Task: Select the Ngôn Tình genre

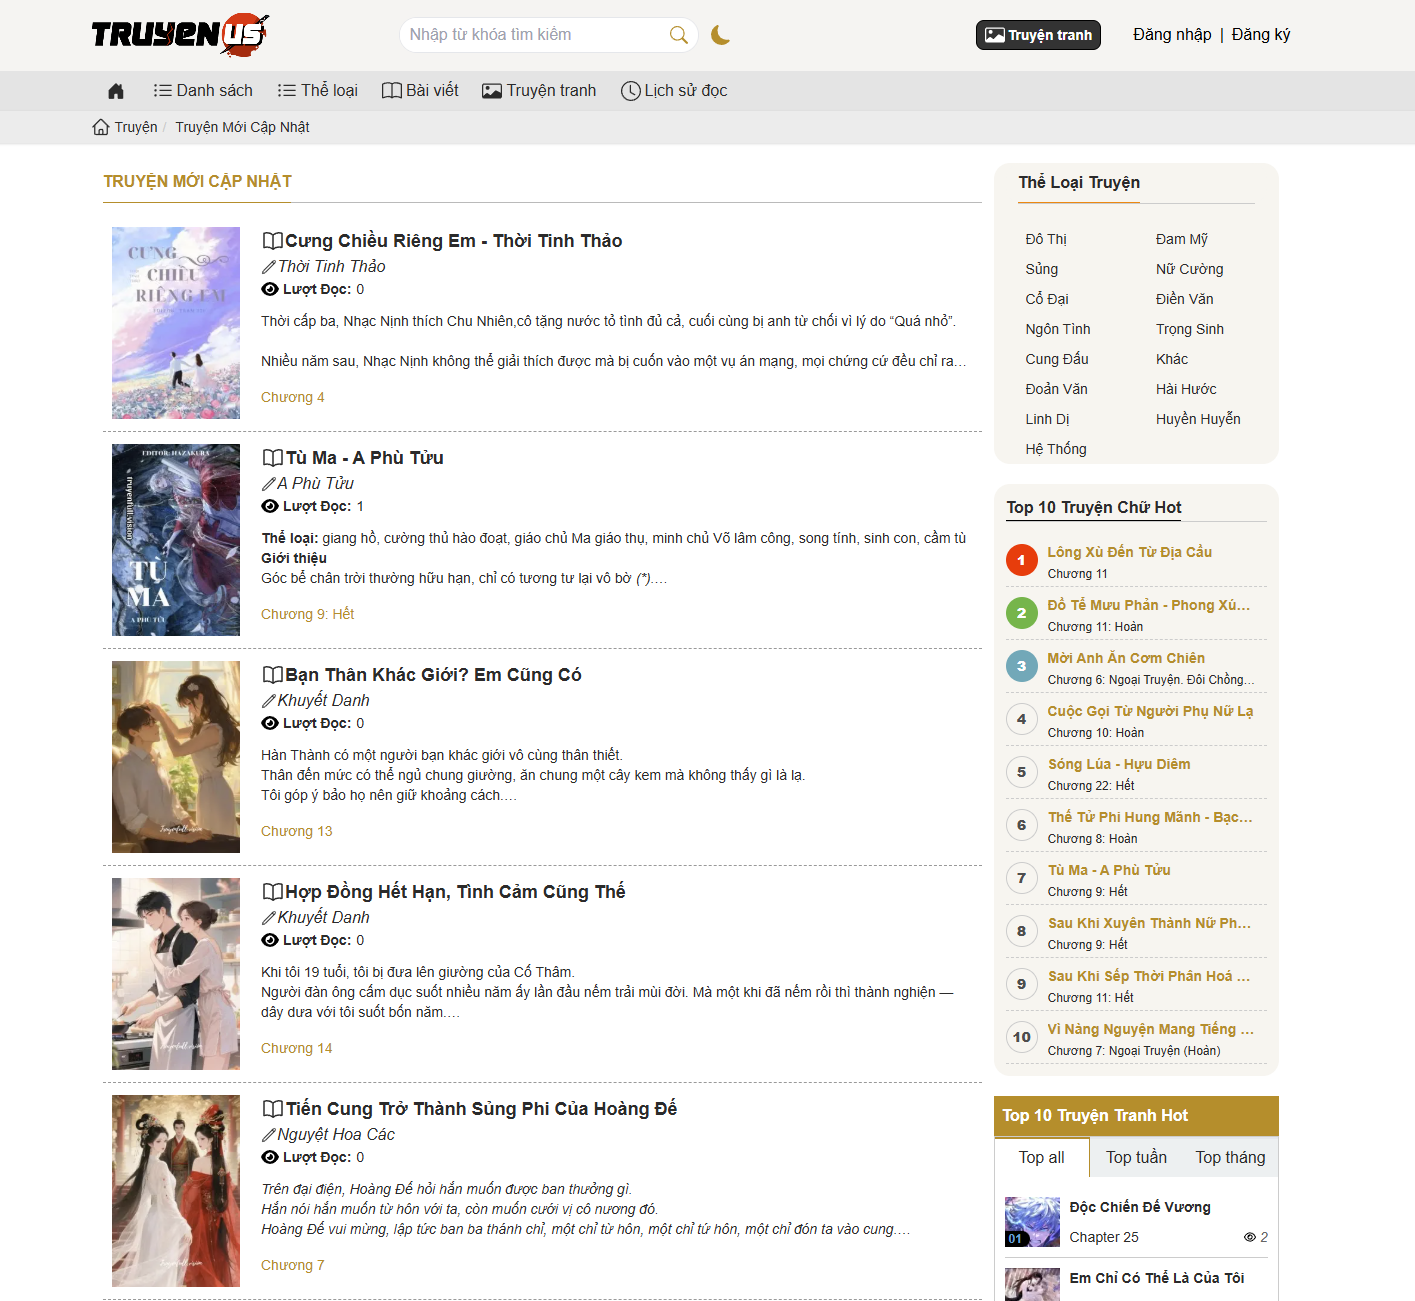Action: tap(1057, 329)
